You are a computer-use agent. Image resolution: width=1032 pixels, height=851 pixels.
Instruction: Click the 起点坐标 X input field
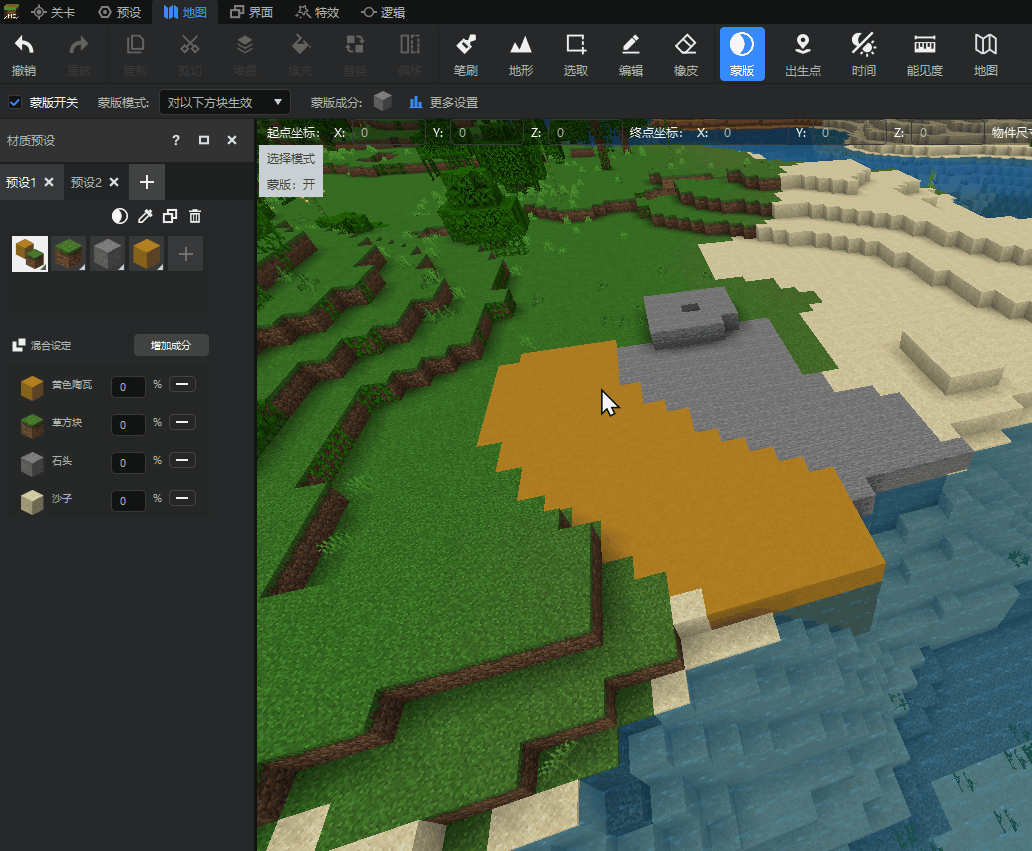click(388, 133)
